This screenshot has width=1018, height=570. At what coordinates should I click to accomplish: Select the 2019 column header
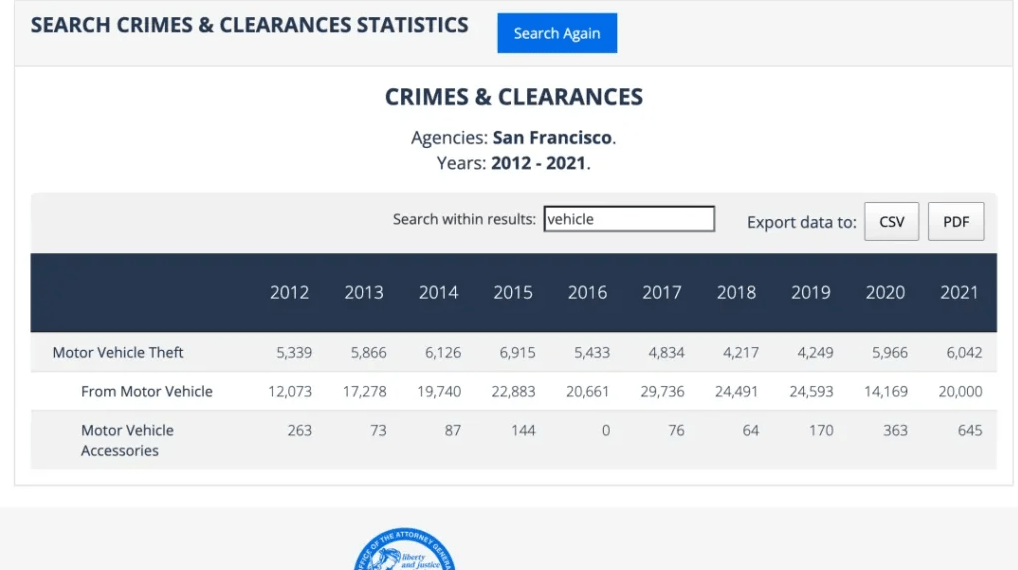pos(810,292)
